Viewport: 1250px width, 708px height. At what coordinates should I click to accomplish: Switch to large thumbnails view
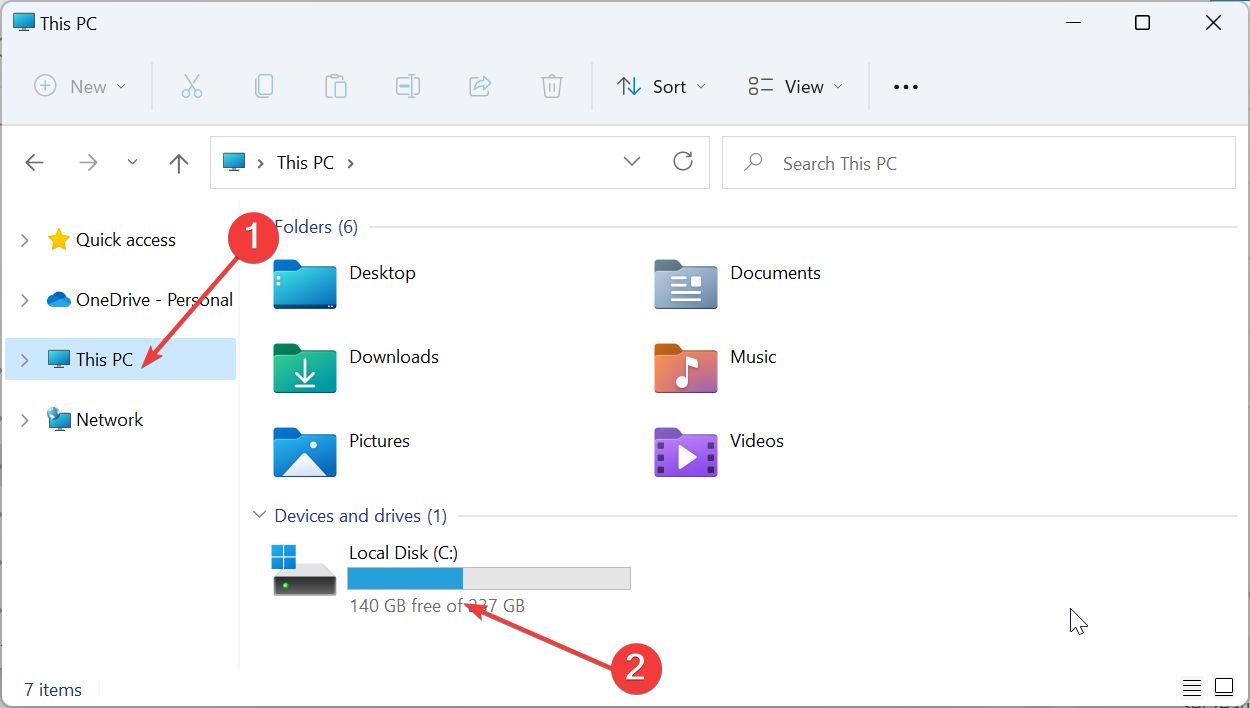tap(1223, 687)
